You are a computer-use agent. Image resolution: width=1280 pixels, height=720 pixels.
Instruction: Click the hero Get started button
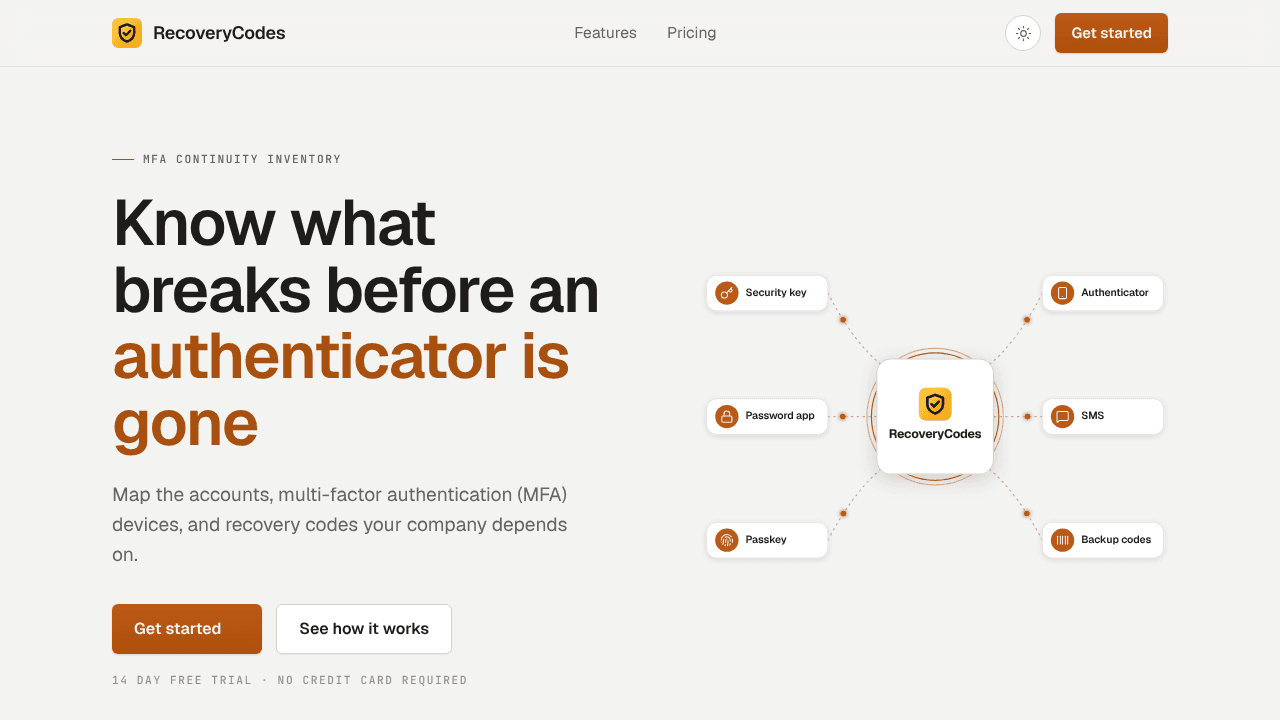[x=187, y=629]
